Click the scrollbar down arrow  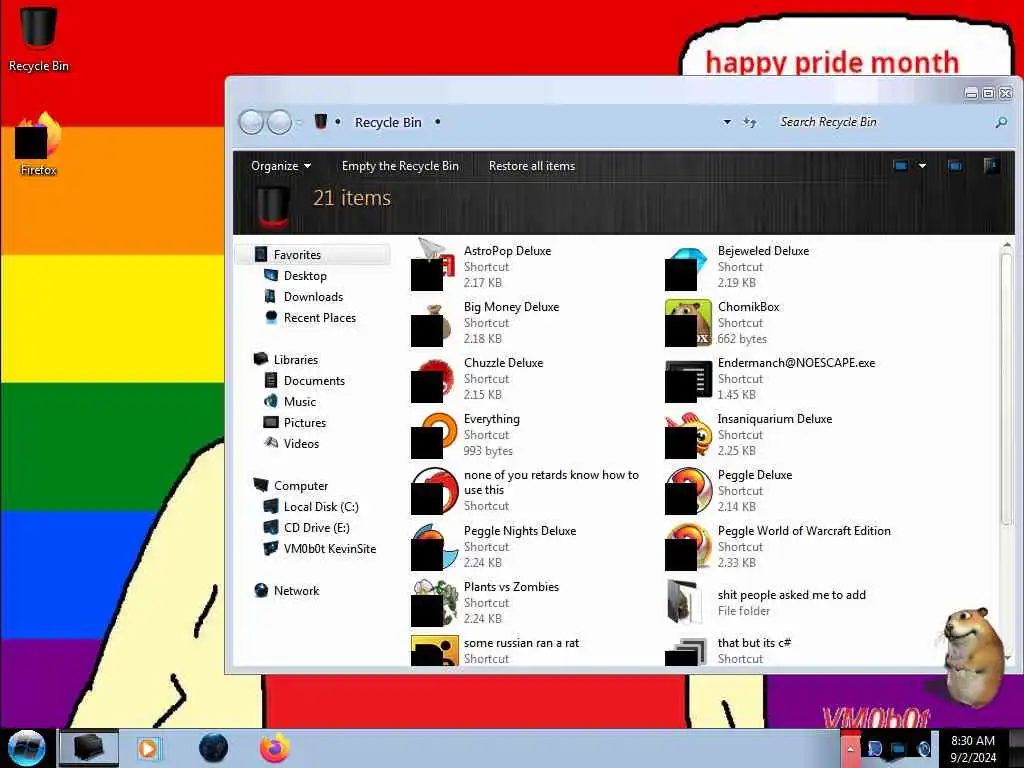[x=1006, y=658]
